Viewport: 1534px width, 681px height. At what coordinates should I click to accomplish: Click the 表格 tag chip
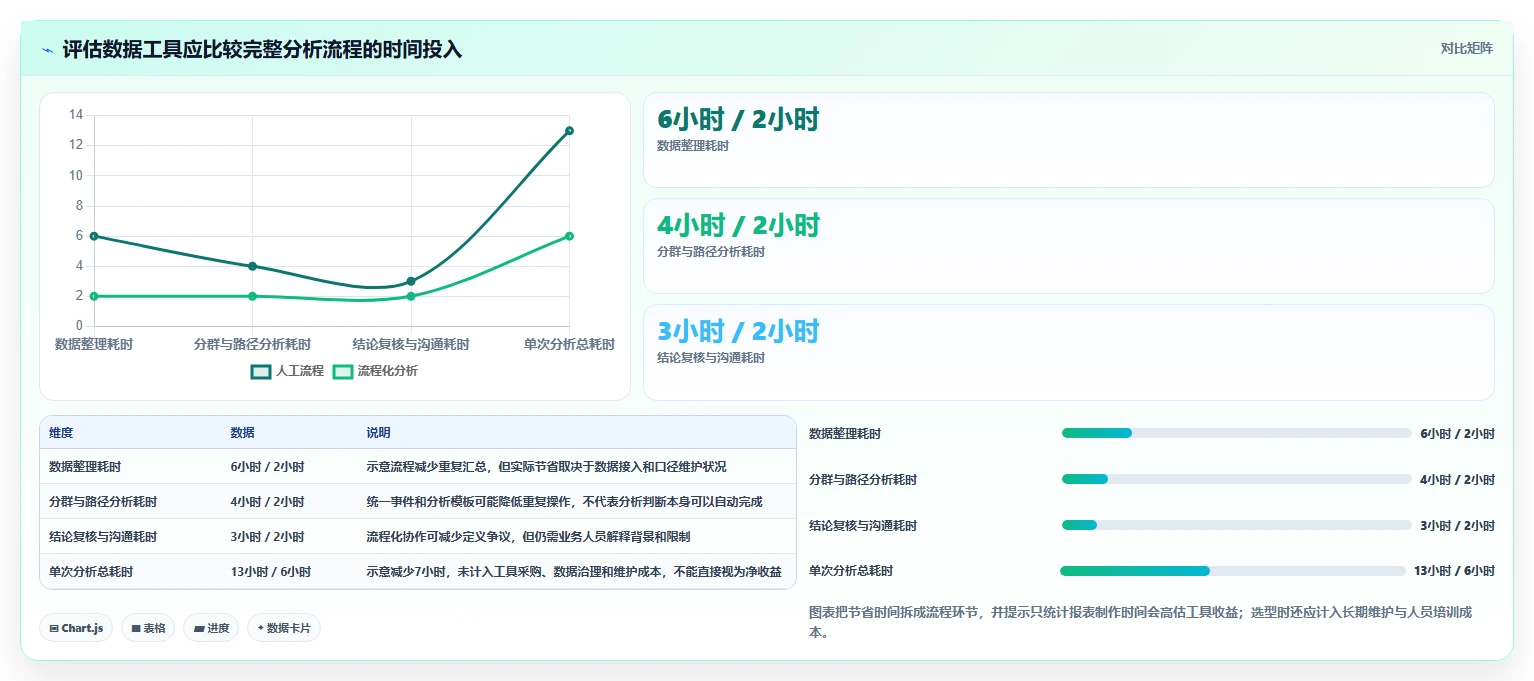click(x=149, y=628)
